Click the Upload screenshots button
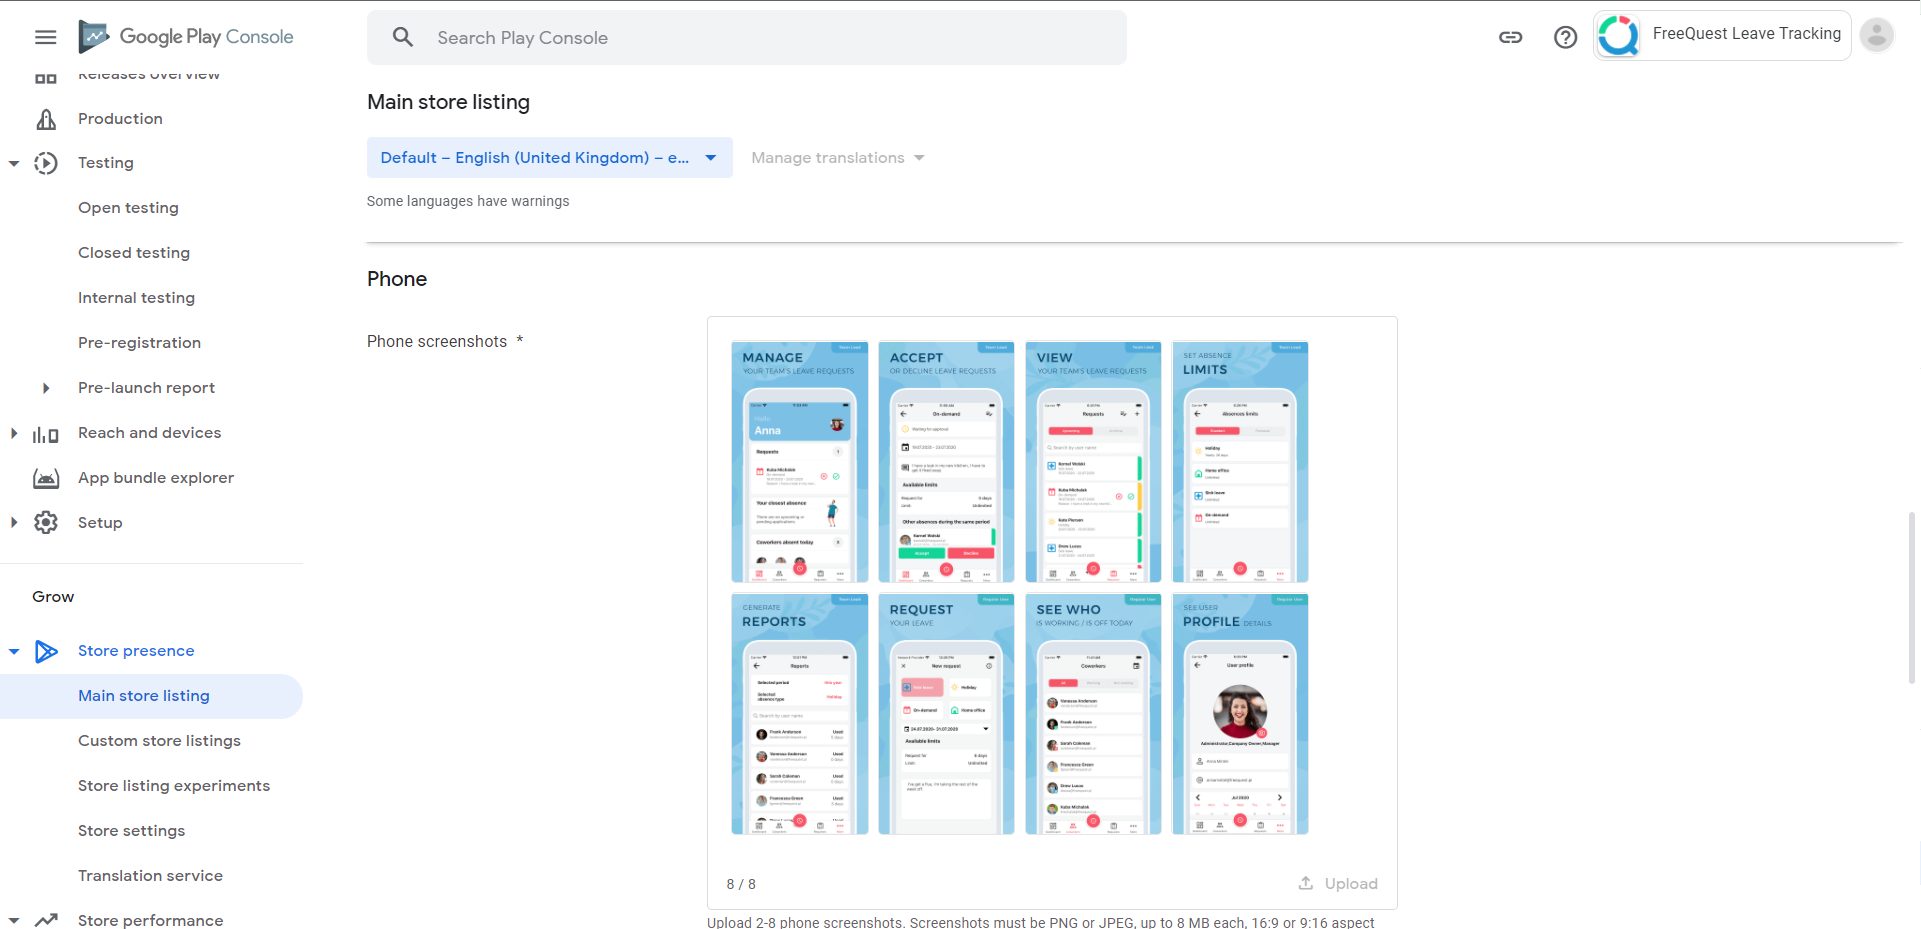1921x929 pixels. pyautogui.click(x=1339, y=883)
